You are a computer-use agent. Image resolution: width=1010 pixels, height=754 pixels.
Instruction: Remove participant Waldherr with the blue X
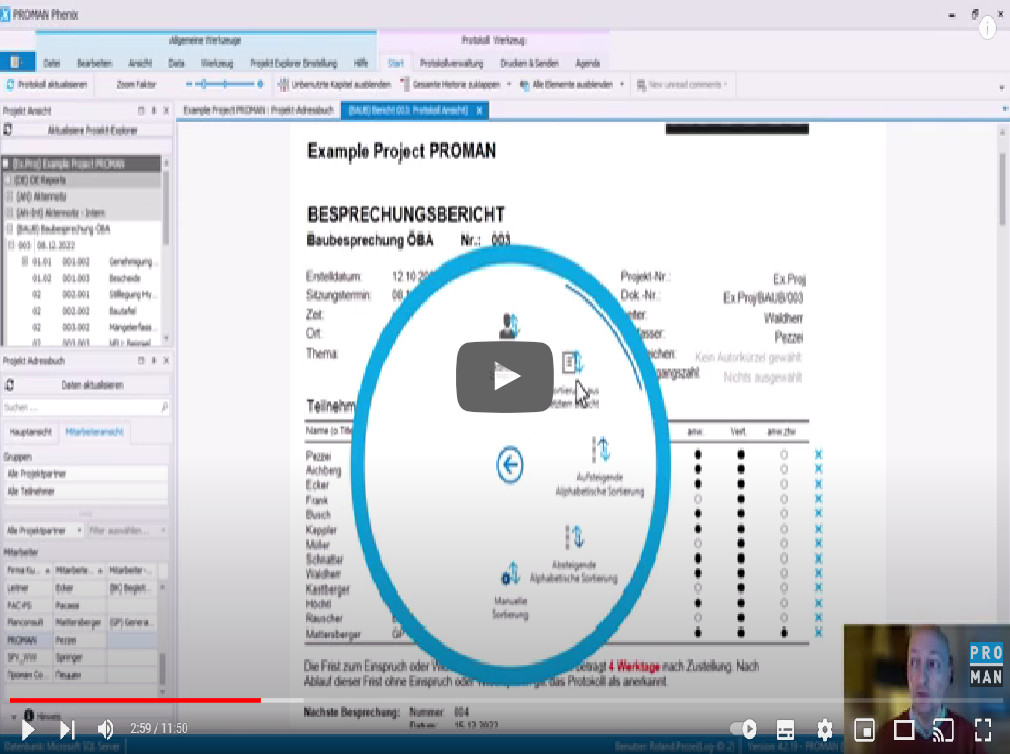819,573
